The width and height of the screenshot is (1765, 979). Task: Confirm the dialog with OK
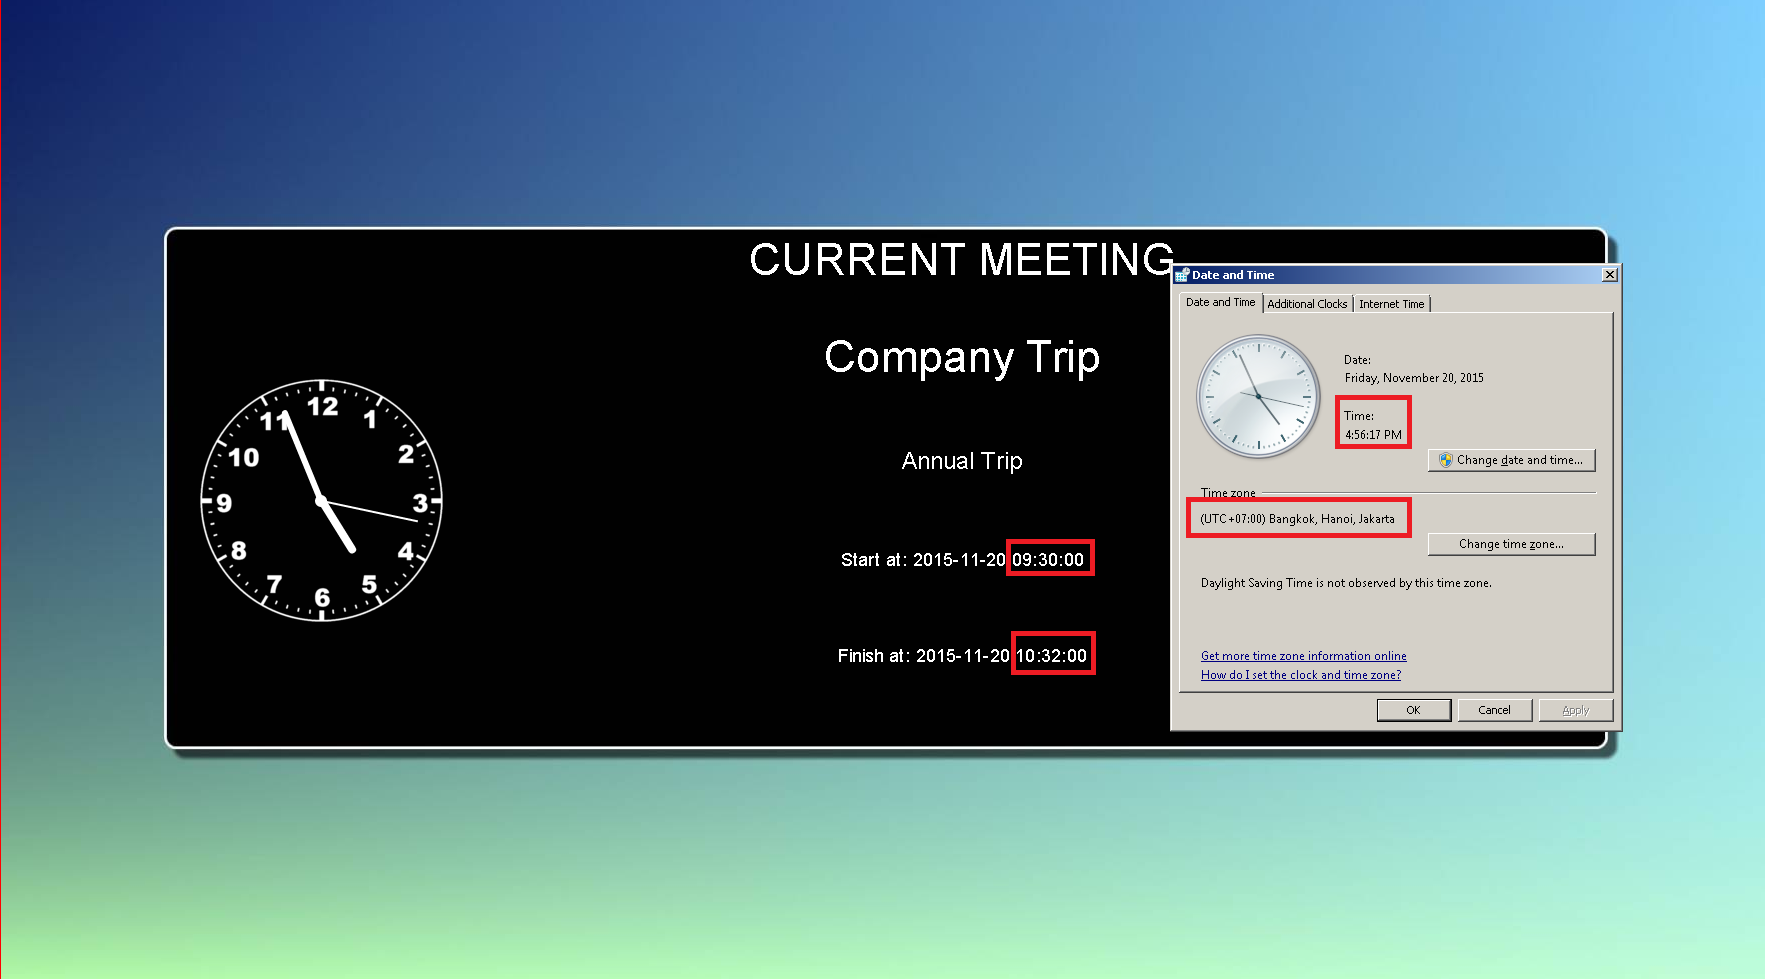pyautogui.click(x=1413, y=710)
